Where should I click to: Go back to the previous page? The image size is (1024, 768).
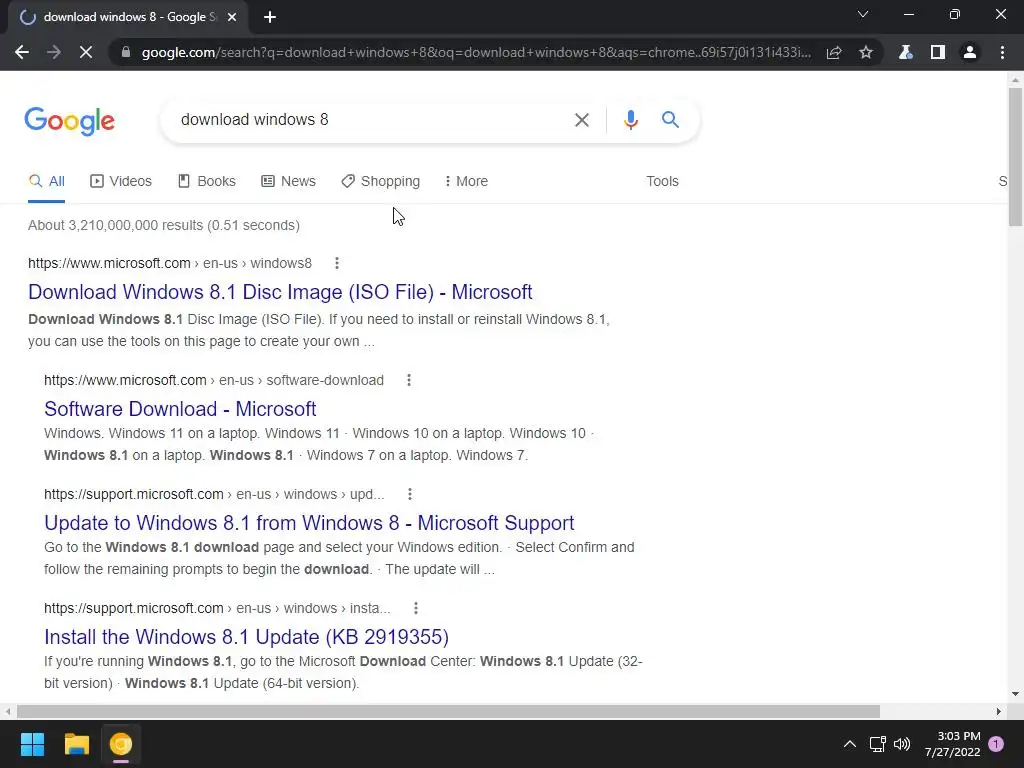[22, 52]
